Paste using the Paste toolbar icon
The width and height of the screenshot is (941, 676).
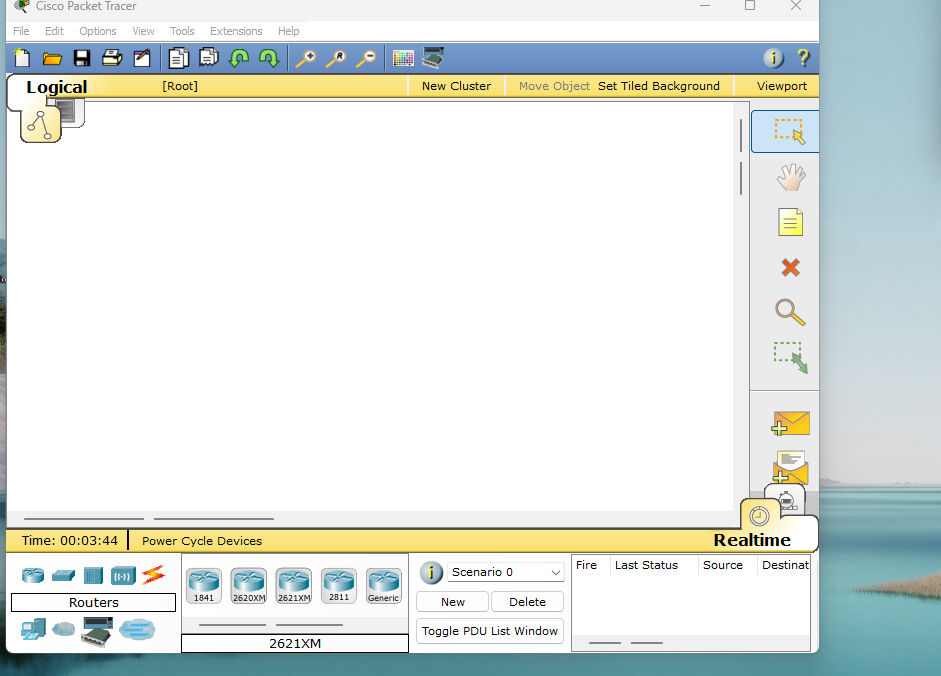[x=209, y=58]
